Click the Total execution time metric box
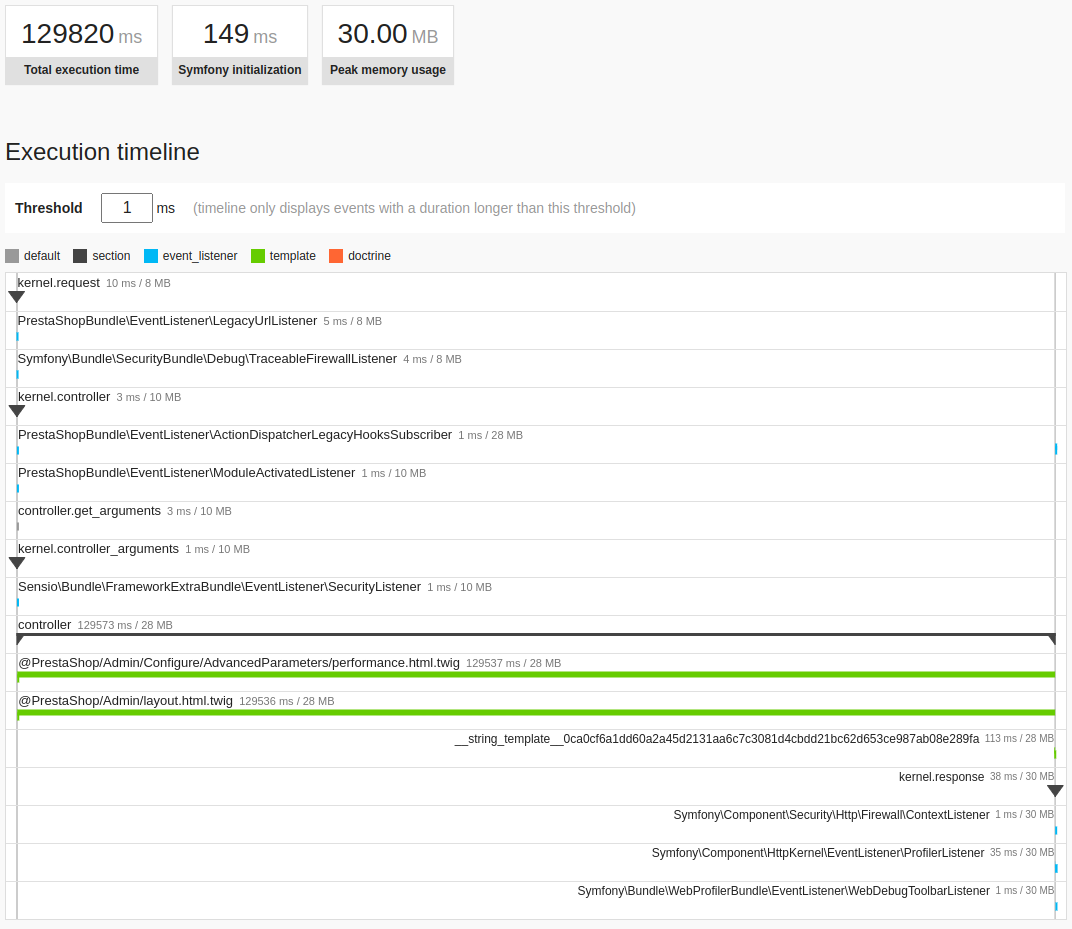The image size is (1072, 929). [x=81, y=45]
